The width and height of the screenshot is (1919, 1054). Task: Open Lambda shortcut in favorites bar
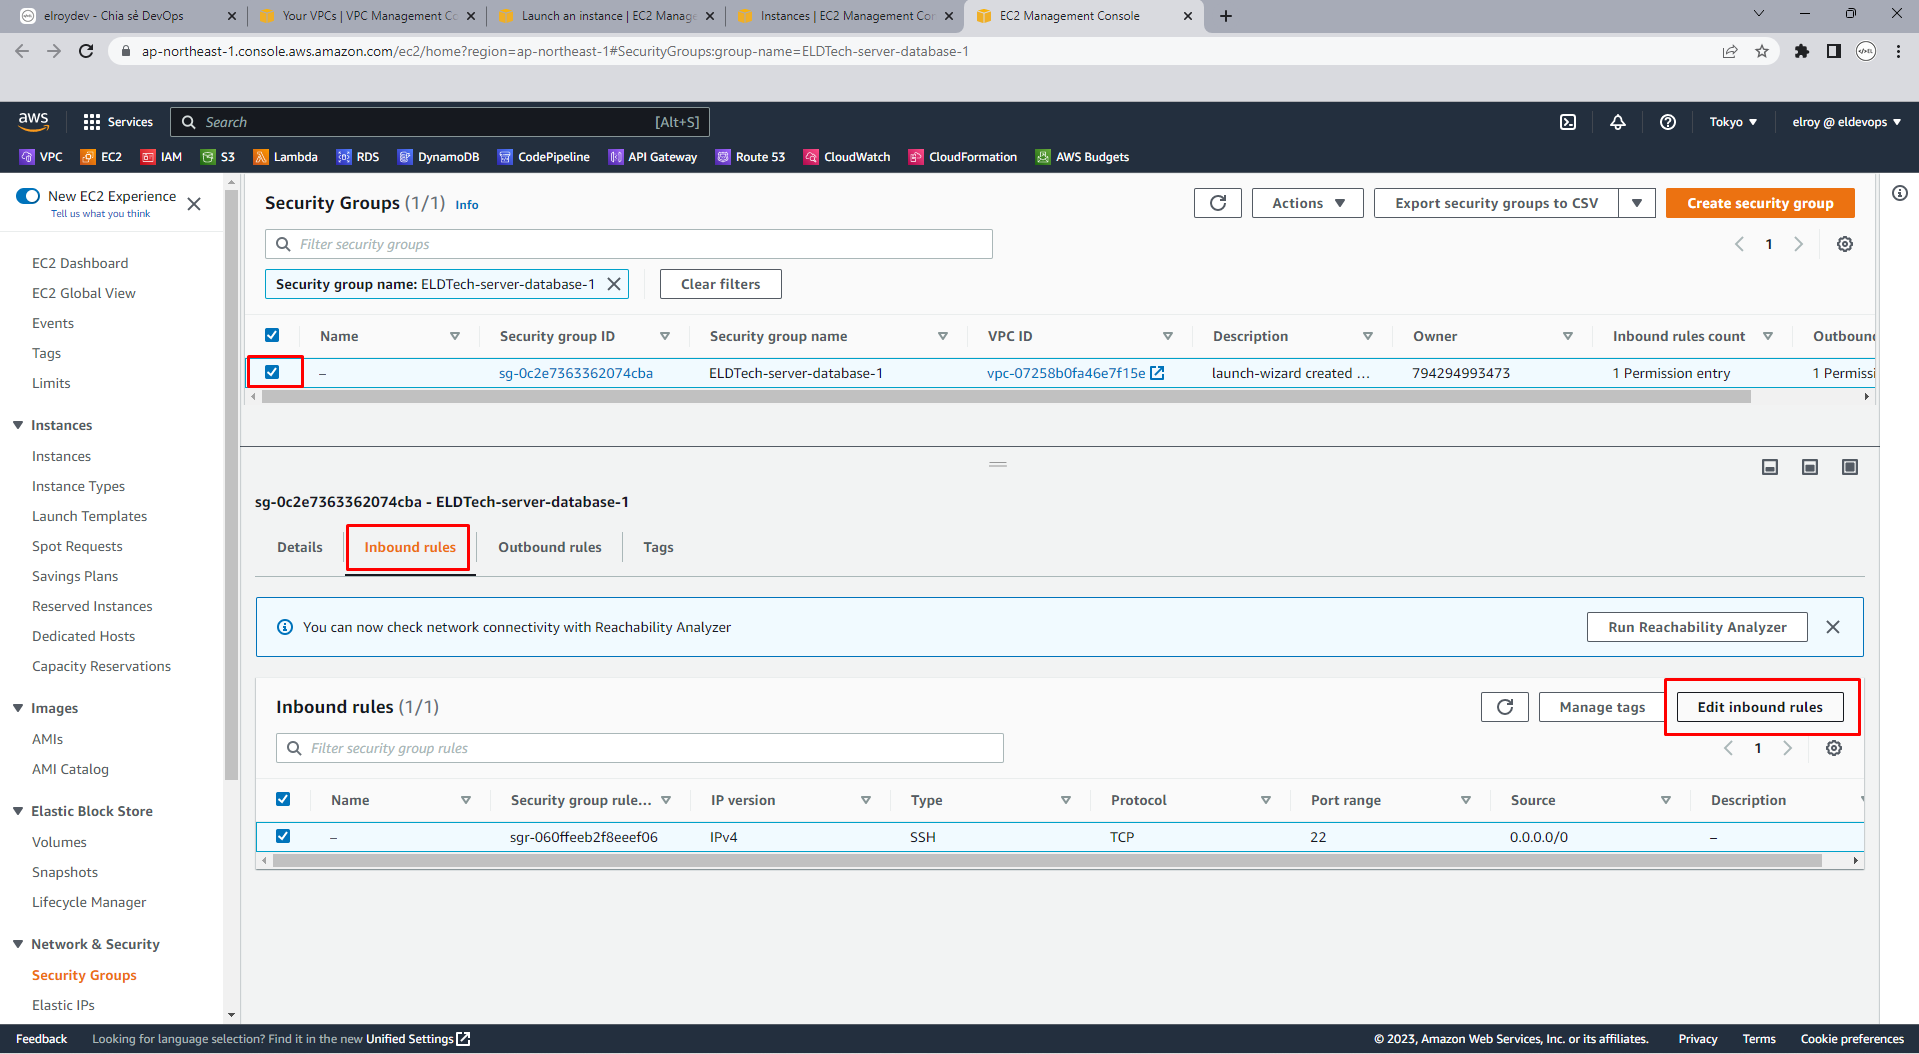click(x=285, y=157)
